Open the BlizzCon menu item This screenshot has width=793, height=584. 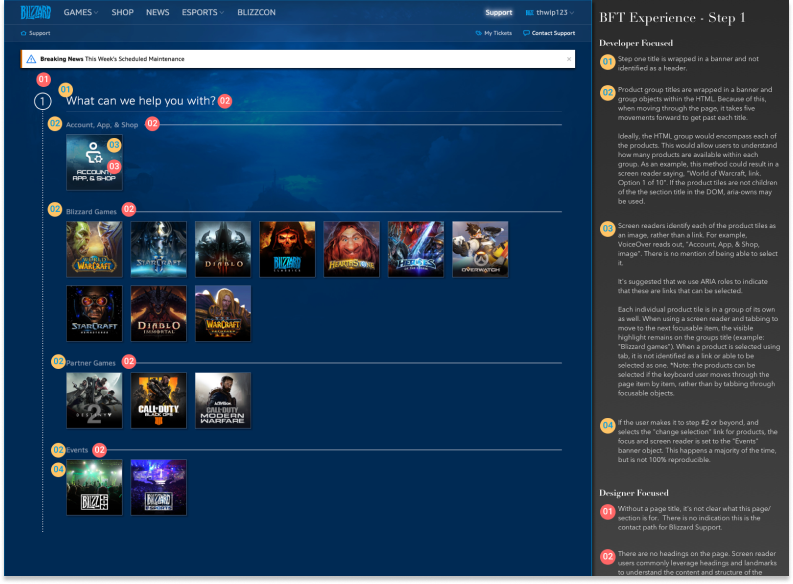pyautogui.click(x=256, y=12)
